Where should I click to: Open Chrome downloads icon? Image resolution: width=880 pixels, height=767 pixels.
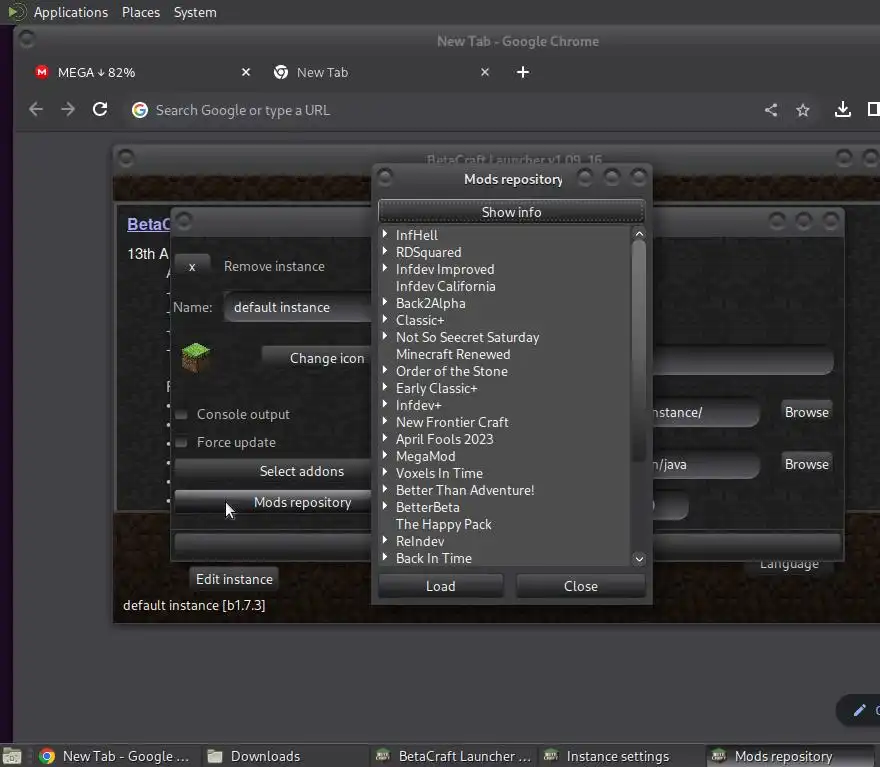pyautogui.click(x=842, y=110)
